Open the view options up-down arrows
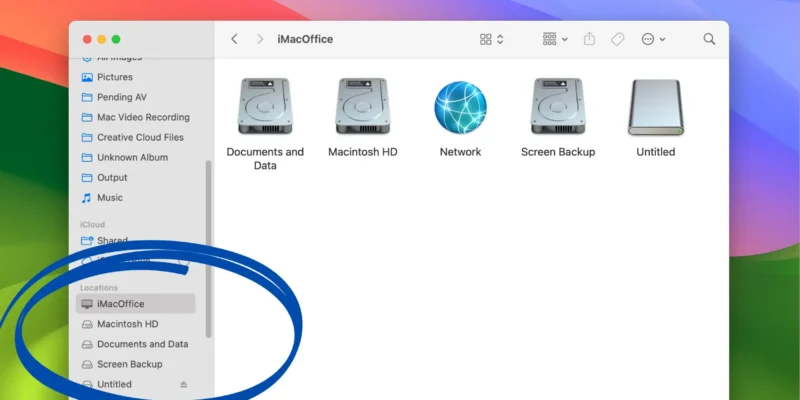The image size is (800, 400). (x=500, y=39)
